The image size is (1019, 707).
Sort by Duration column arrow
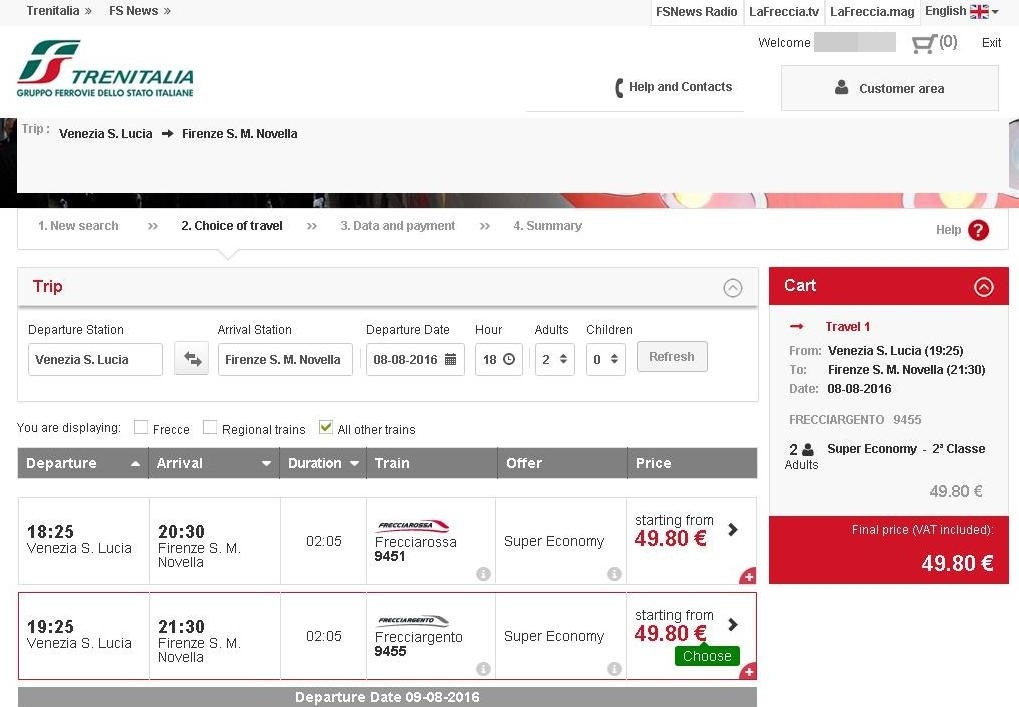point(354,463)
